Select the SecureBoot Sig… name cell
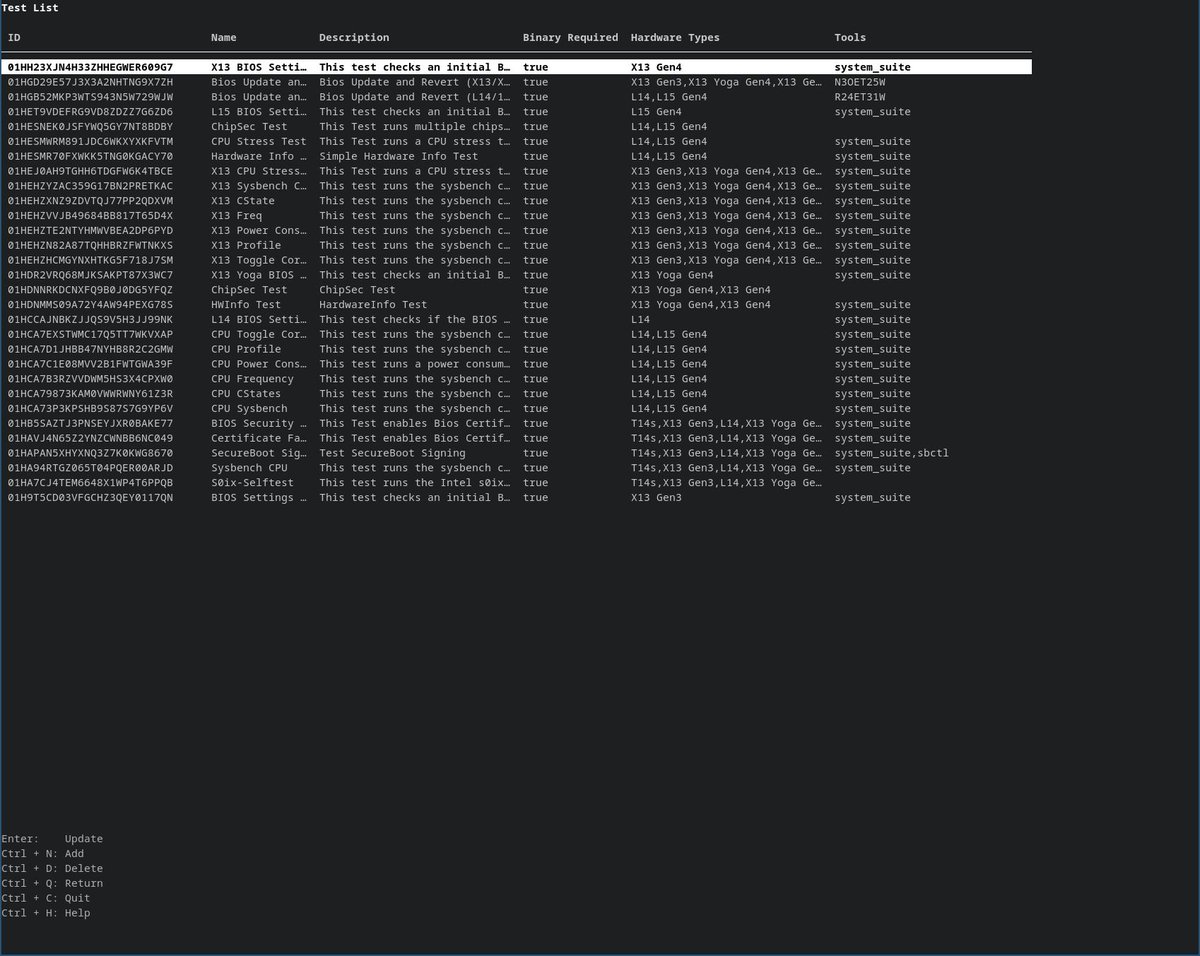Viewport: 1200px width, 956px height. tap(259, 453)
